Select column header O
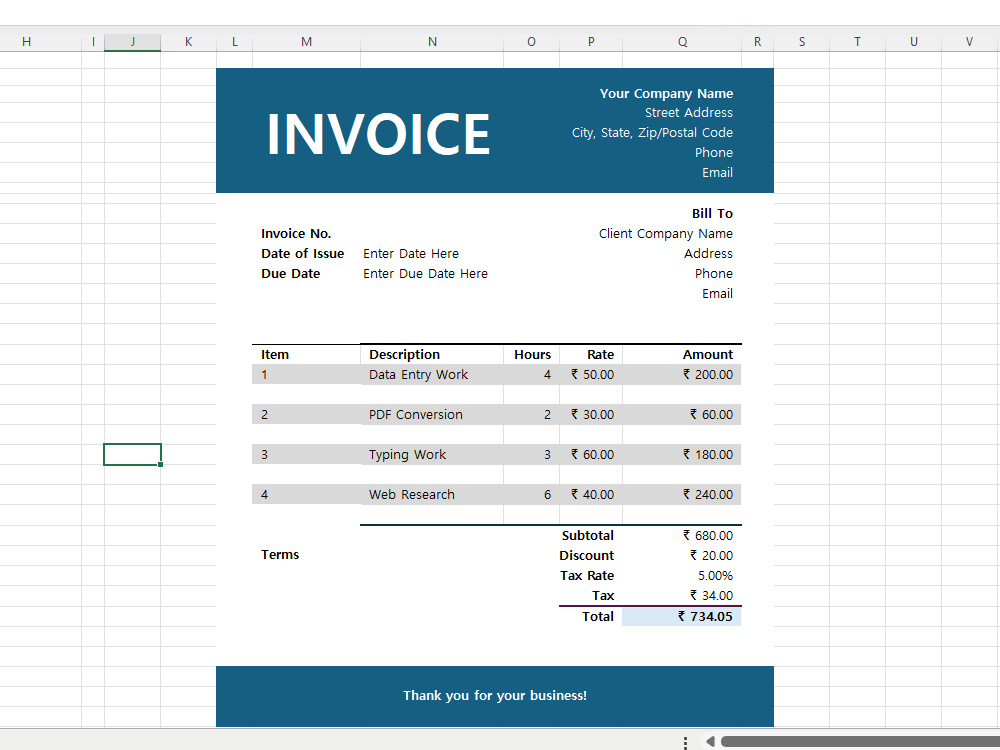The image size is (1000, 750). 531,42
